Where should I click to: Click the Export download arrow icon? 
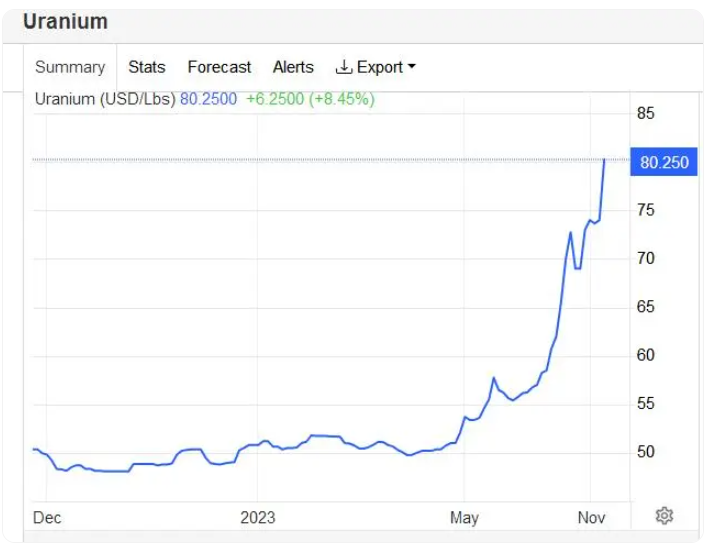click(x=344, y=67)
